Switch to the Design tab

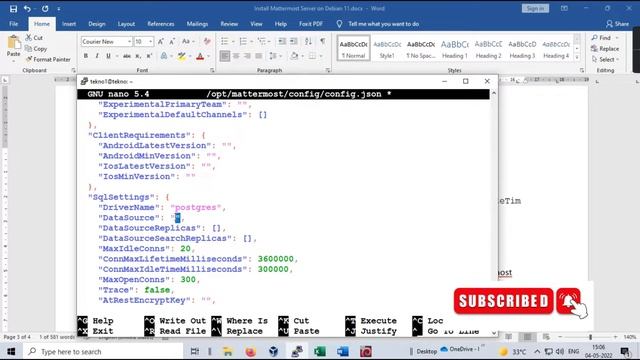(x=97, y=24)
